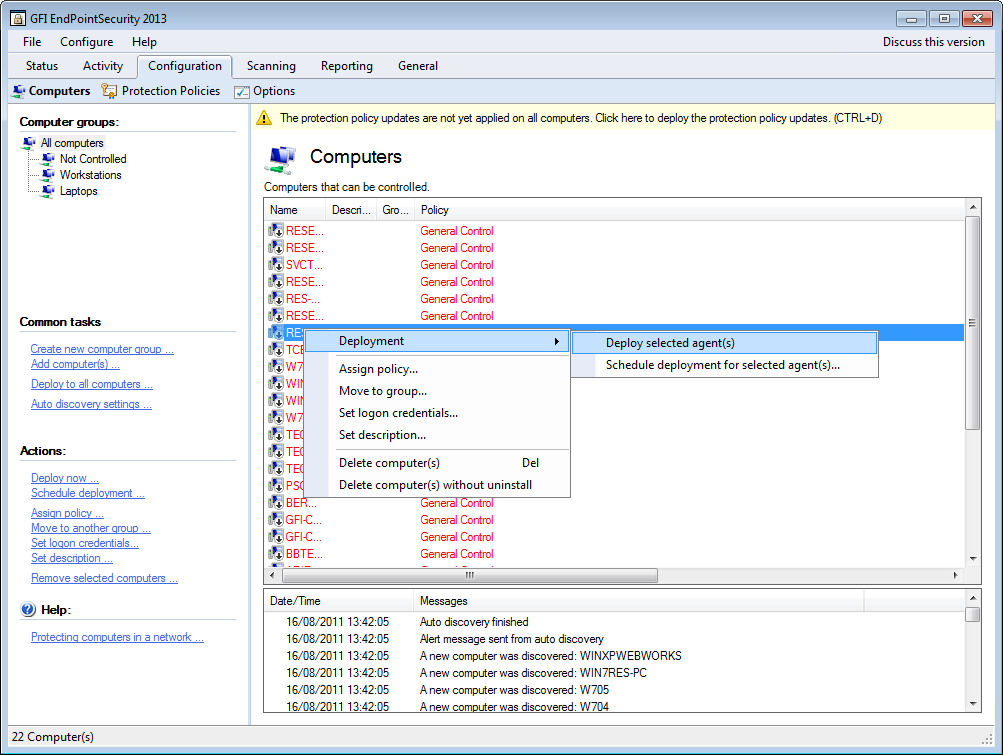
Task: Click Create new computer group link
Action: tap(102, 349)
